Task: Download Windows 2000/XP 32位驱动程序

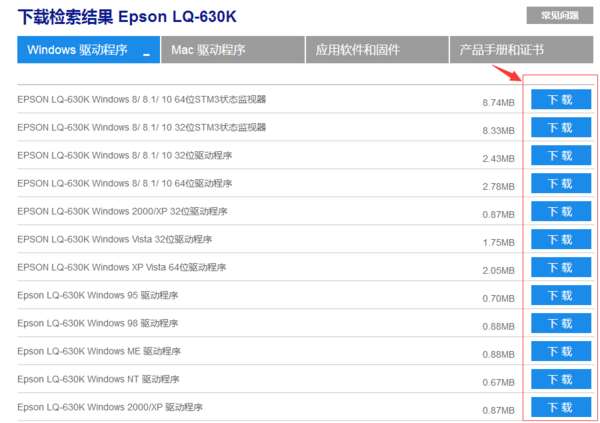Action: [561, 211]
